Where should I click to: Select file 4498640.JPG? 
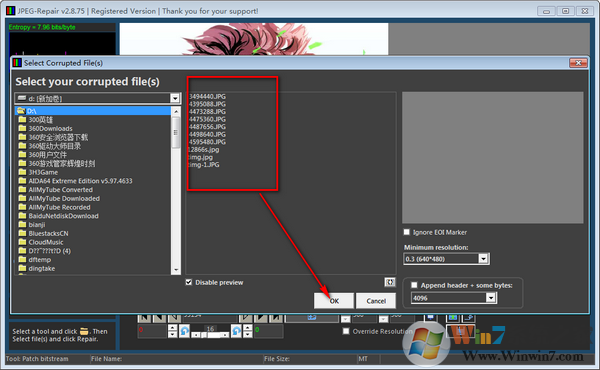[207, 134]
